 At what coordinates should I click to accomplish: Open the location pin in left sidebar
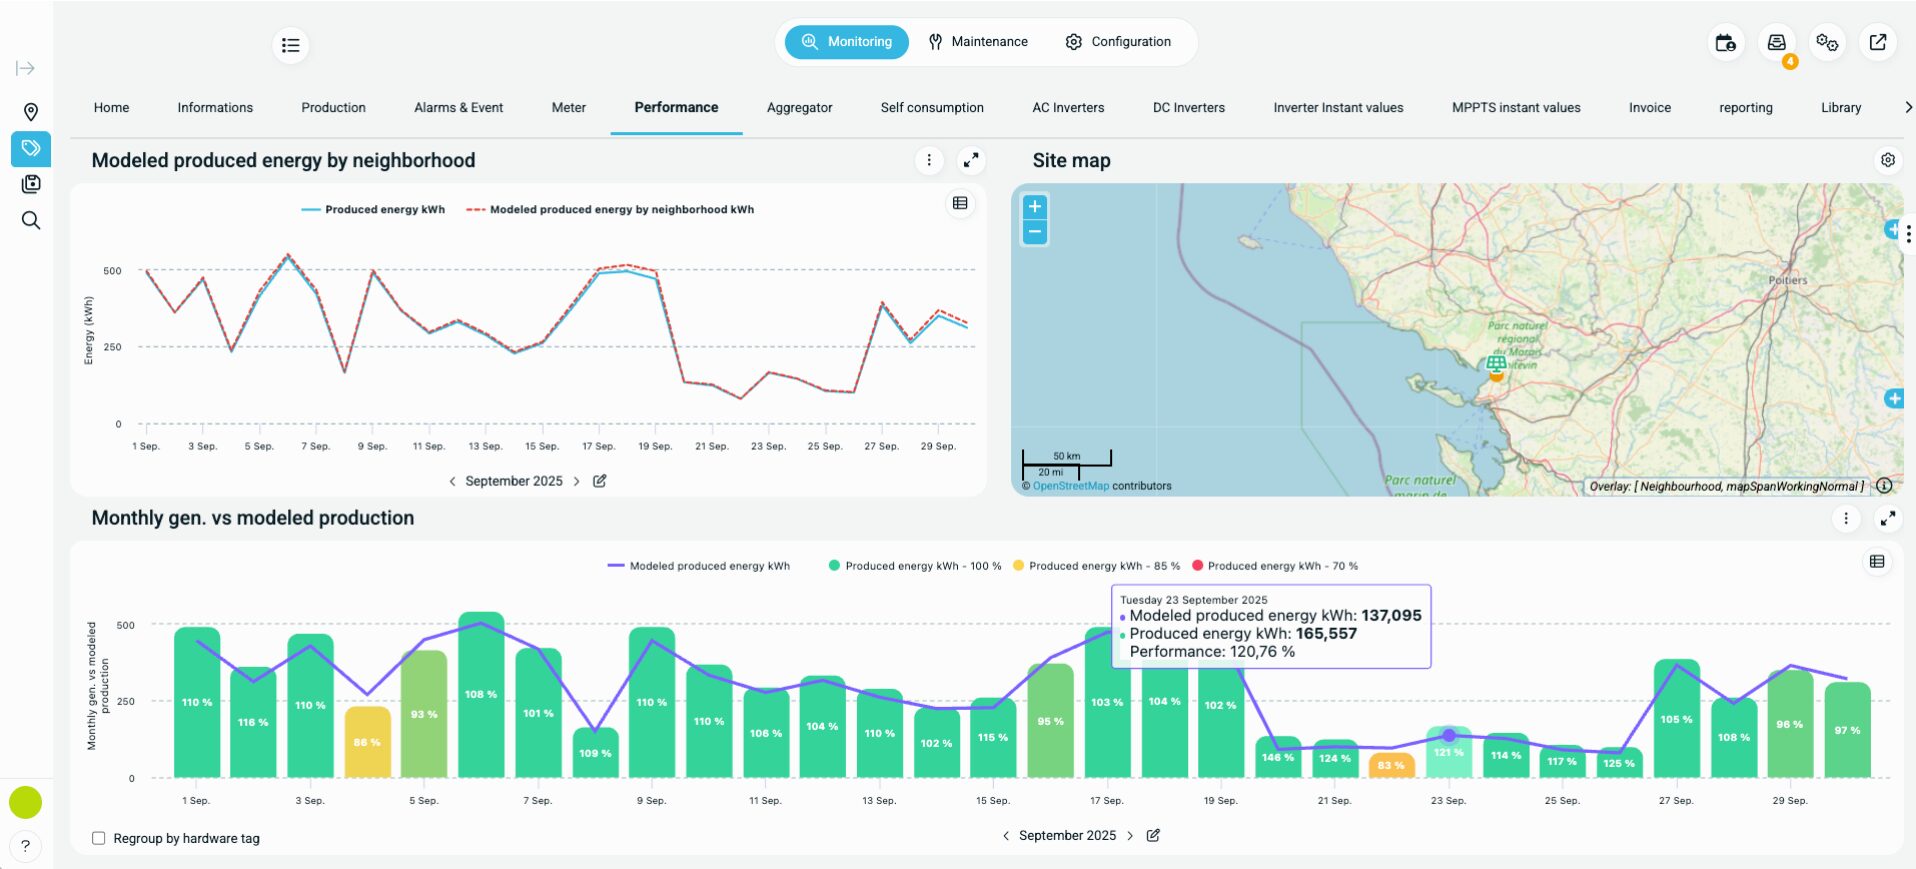click(x=31, y=112)
